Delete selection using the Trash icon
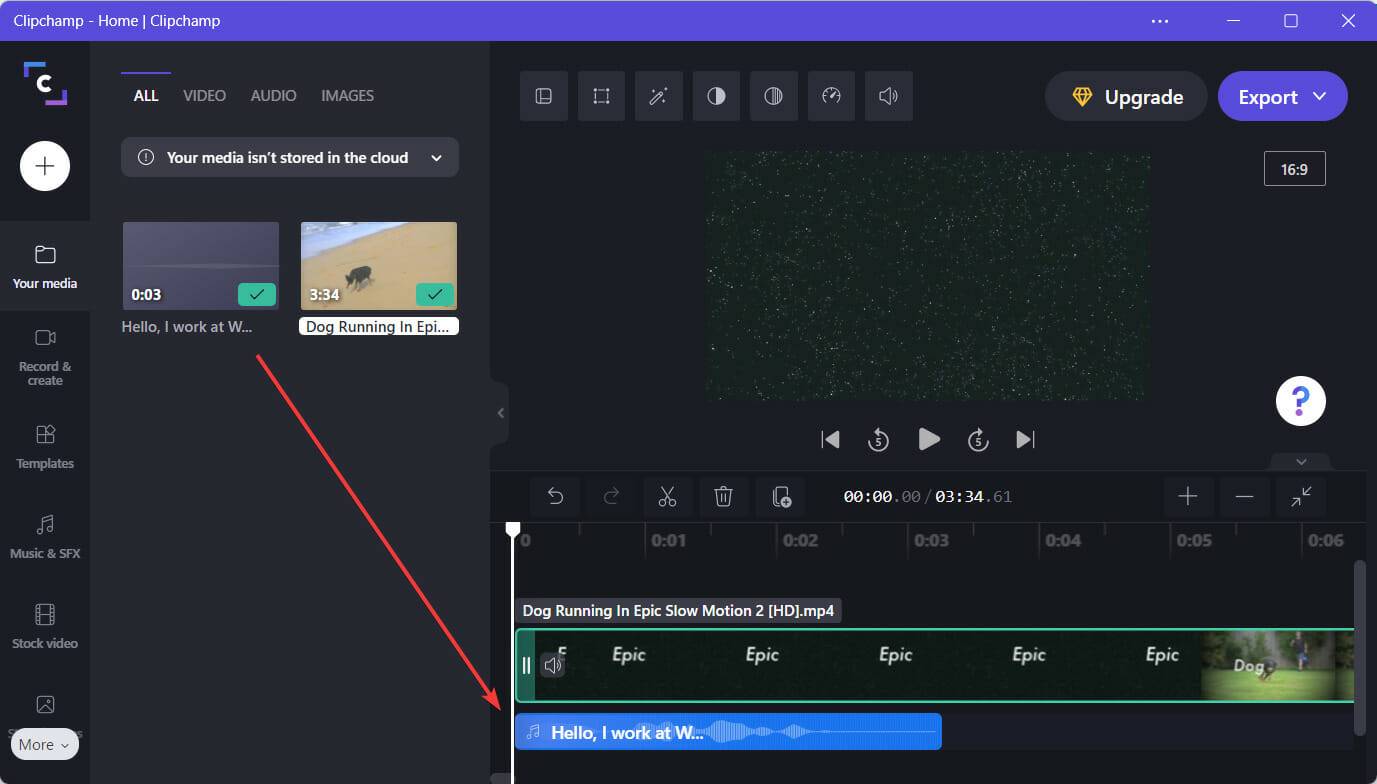 click(724, 496)
